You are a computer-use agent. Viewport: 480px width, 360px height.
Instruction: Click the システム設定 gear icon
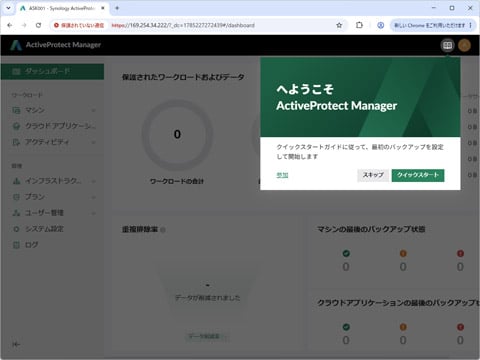[16, 229]
